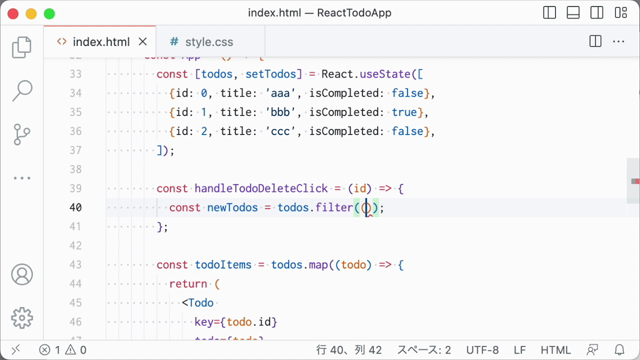Place cursor on newTodos variable

(x=232, y=208)
